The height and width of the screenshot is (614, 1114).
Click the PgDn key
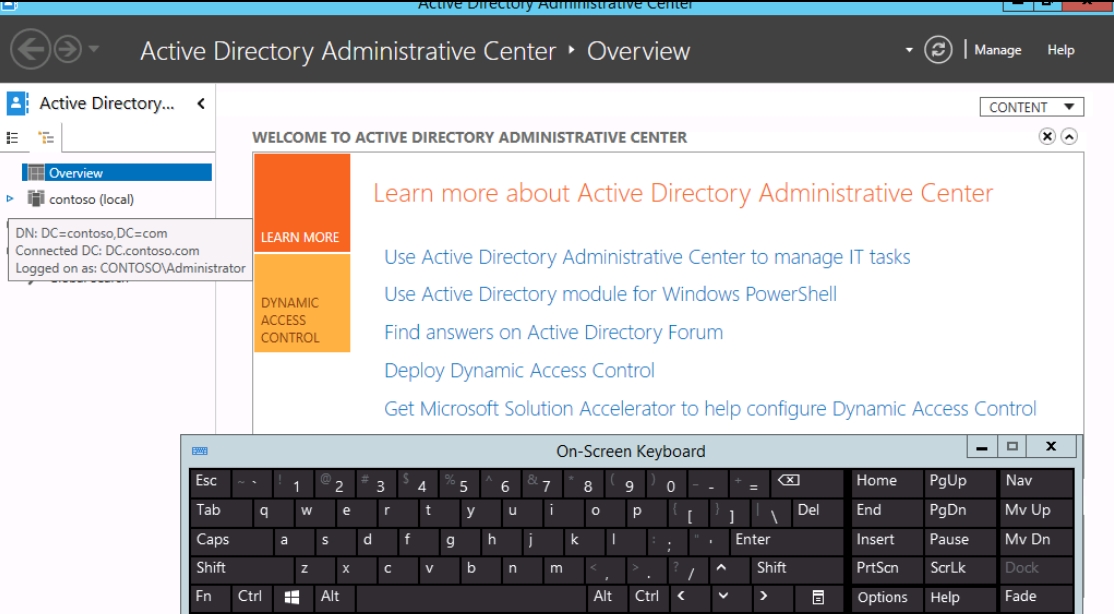point(959,511)
